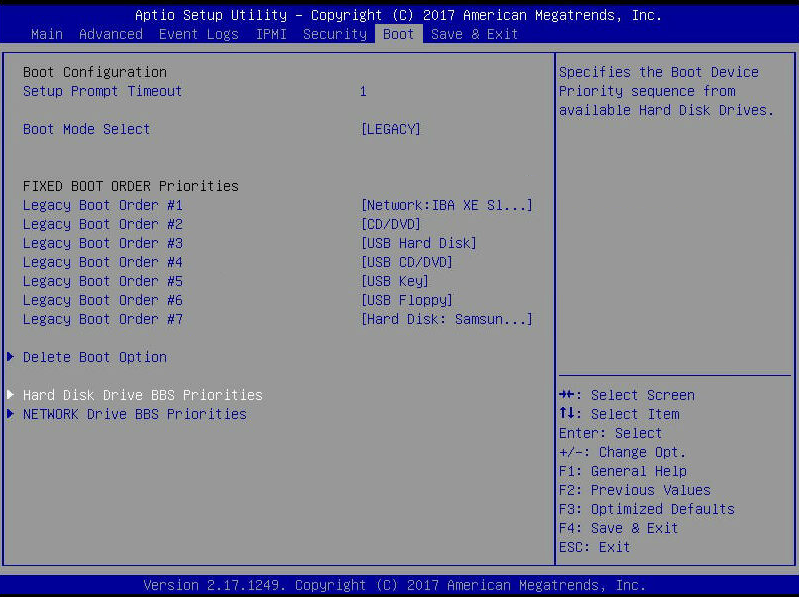The image size is (799, 597).
Task: Click the +/-: Change Opt. hint
Action: 622,452
